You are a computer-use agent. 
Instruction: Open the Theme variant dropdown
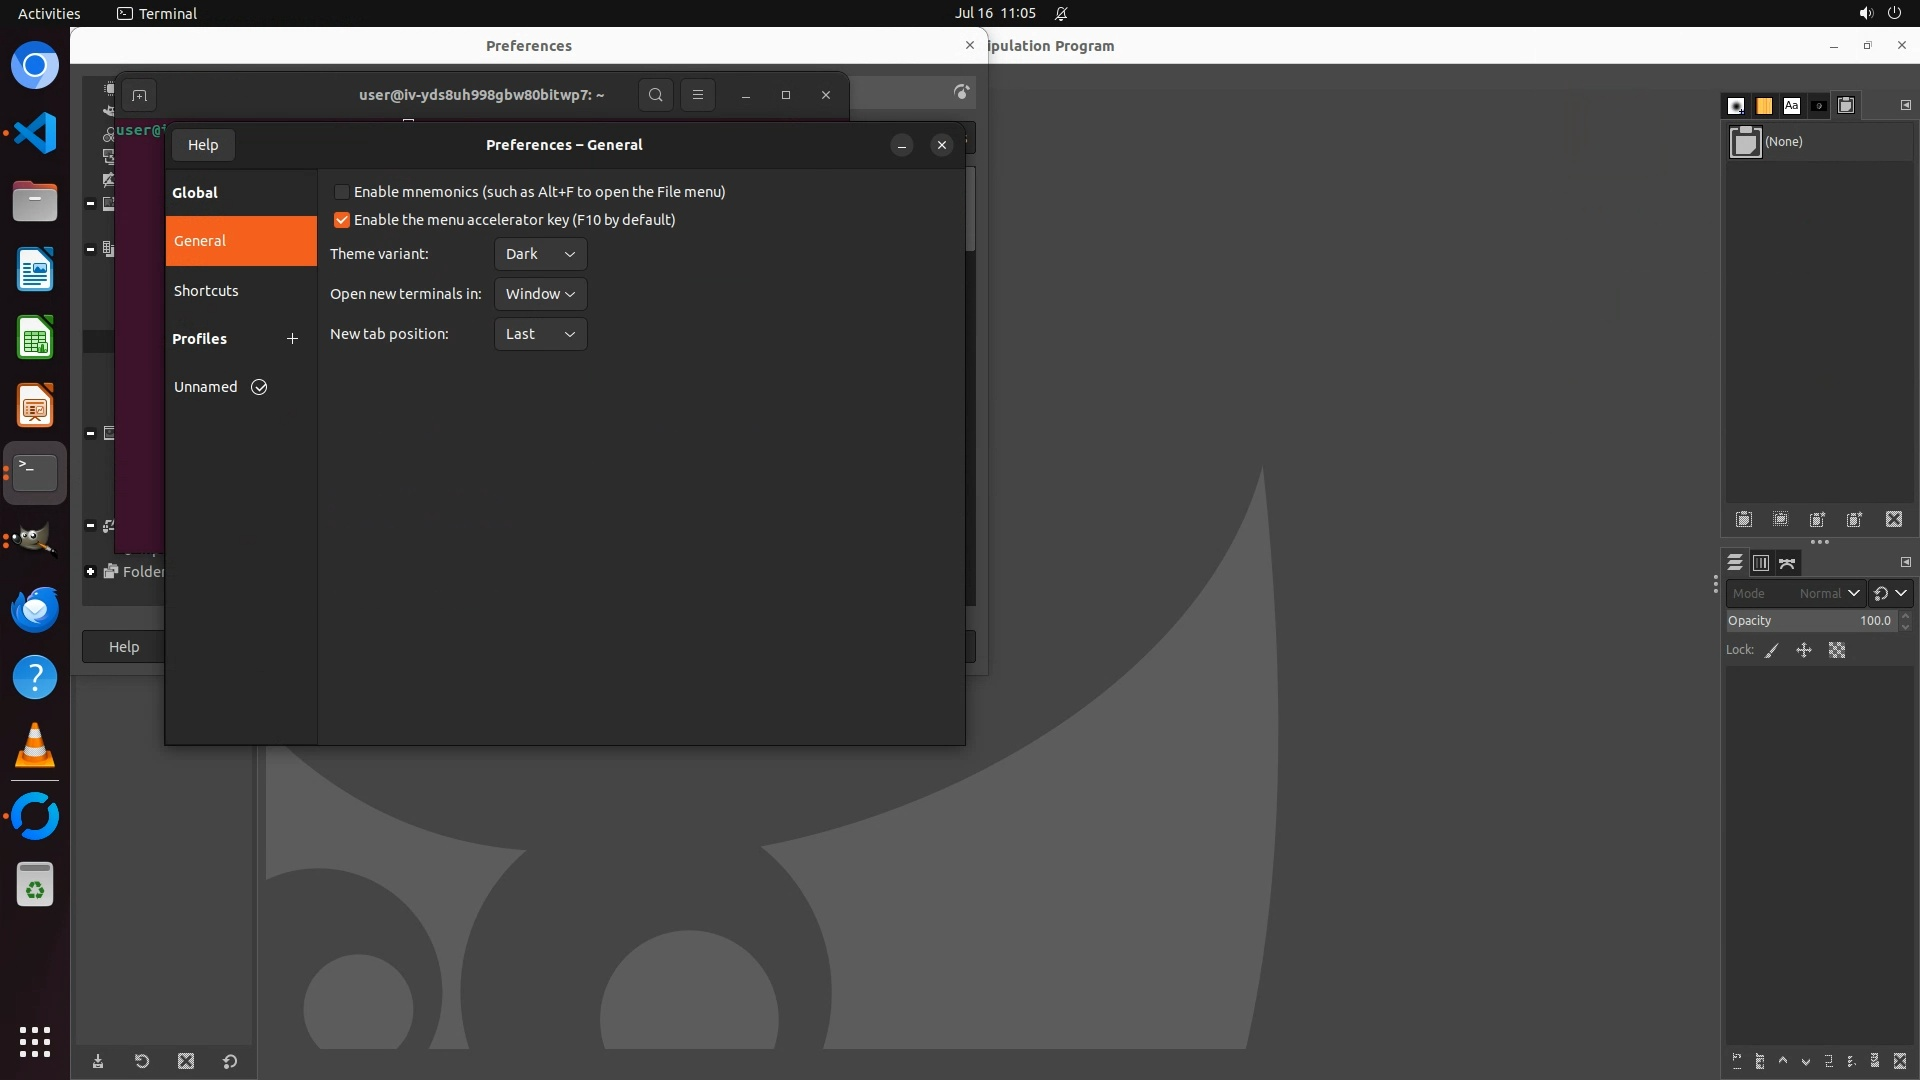[x=540, y=254]
